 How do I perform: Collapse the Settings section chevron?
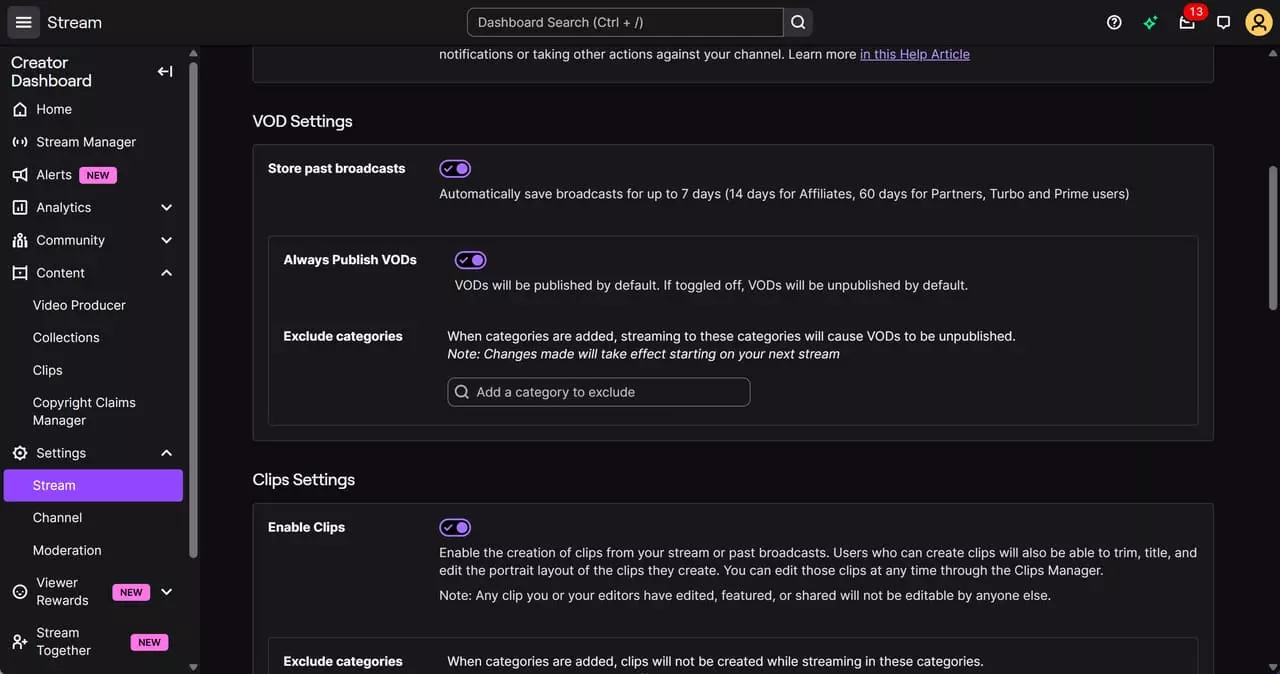(166, 453)
